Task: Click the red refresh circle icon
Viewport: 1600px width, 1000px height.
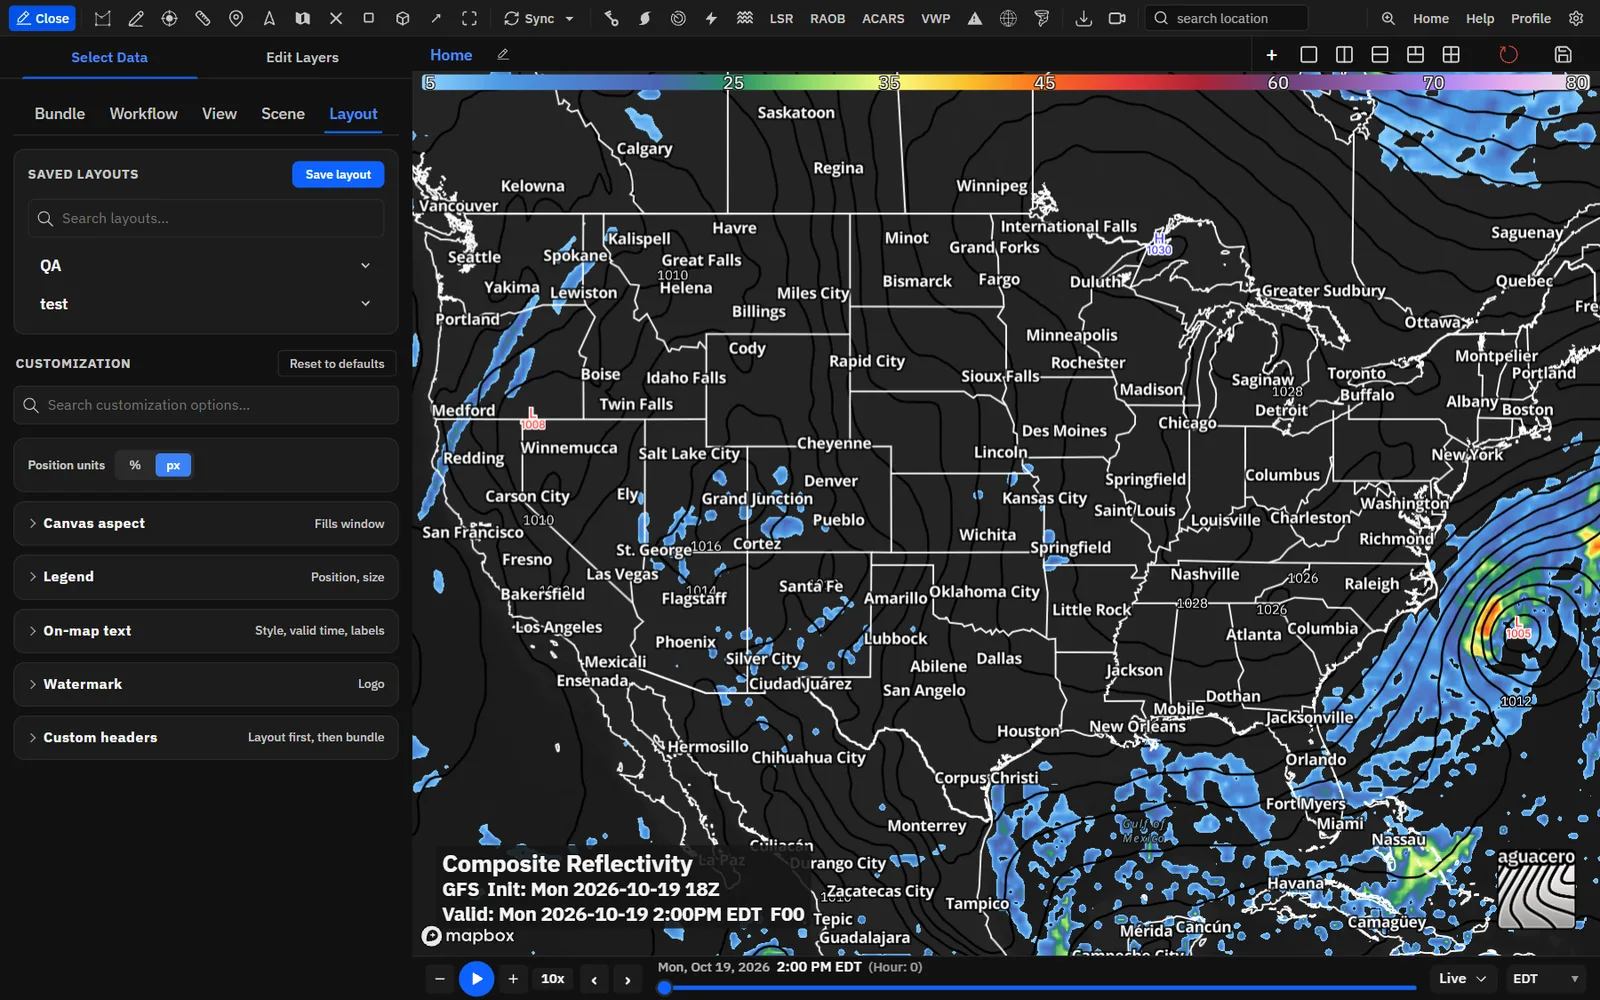Action: point(1508,54)
